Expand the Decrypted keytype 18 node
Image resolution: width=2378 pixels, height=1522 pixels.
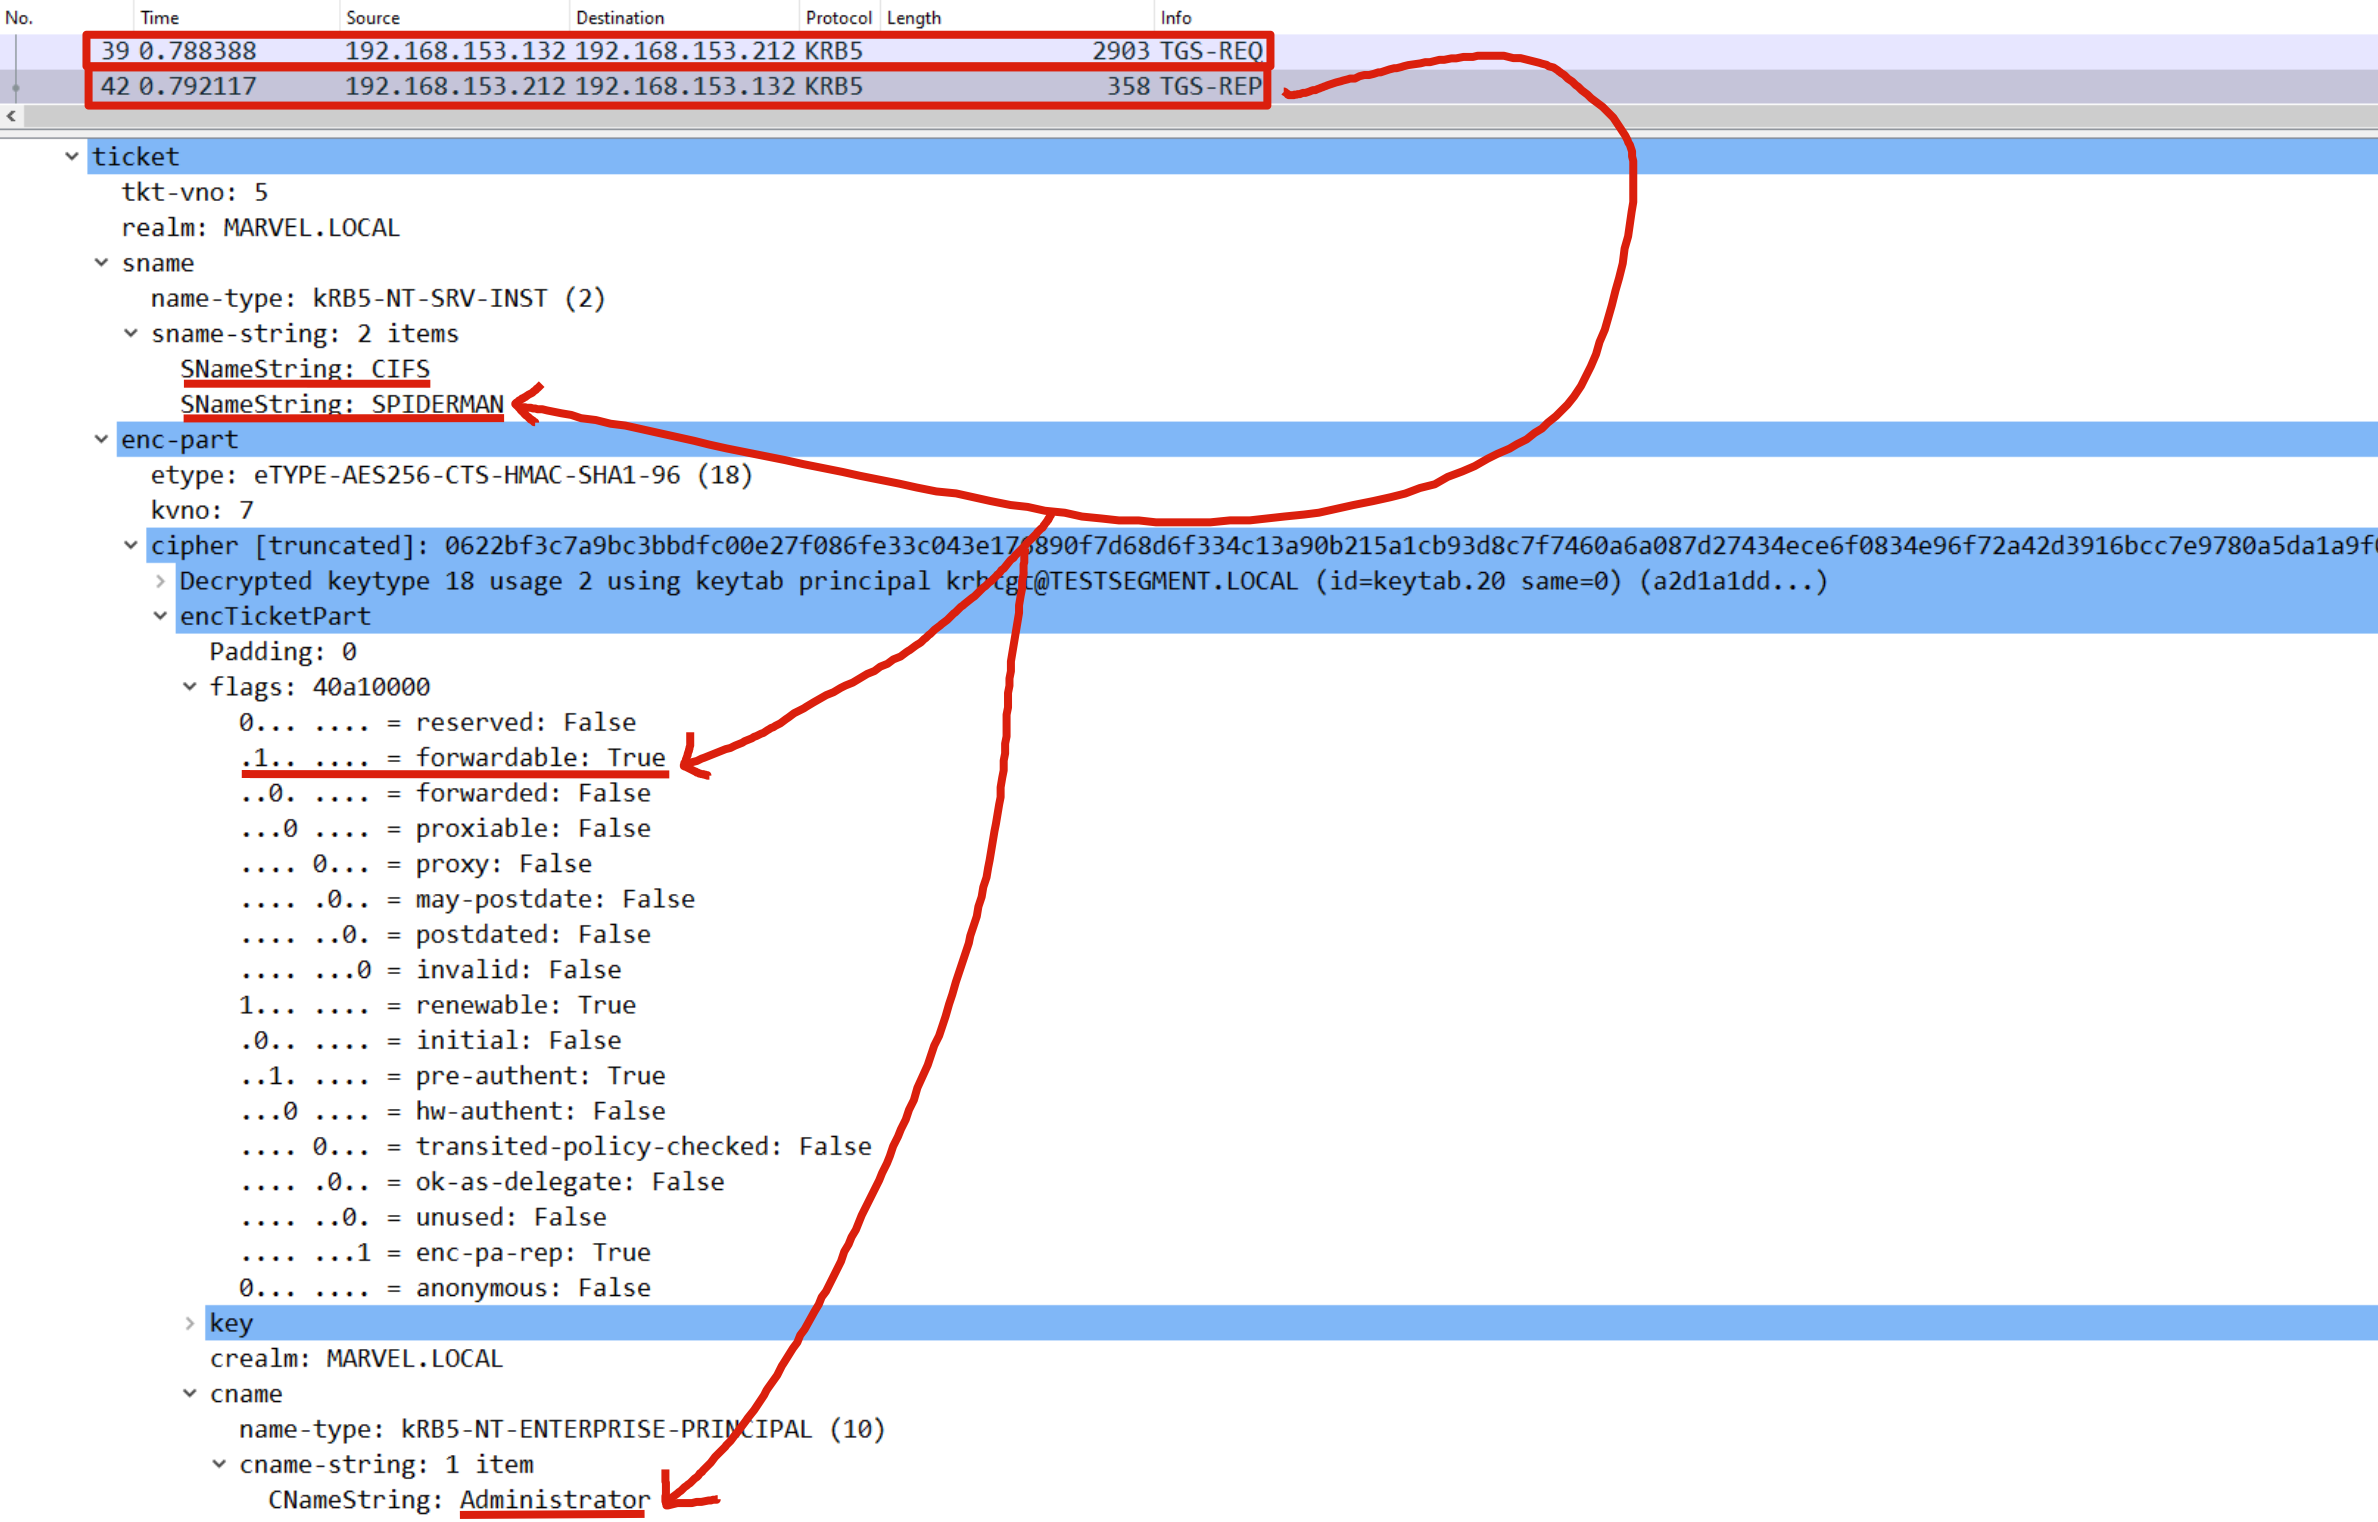pos(160,581)
